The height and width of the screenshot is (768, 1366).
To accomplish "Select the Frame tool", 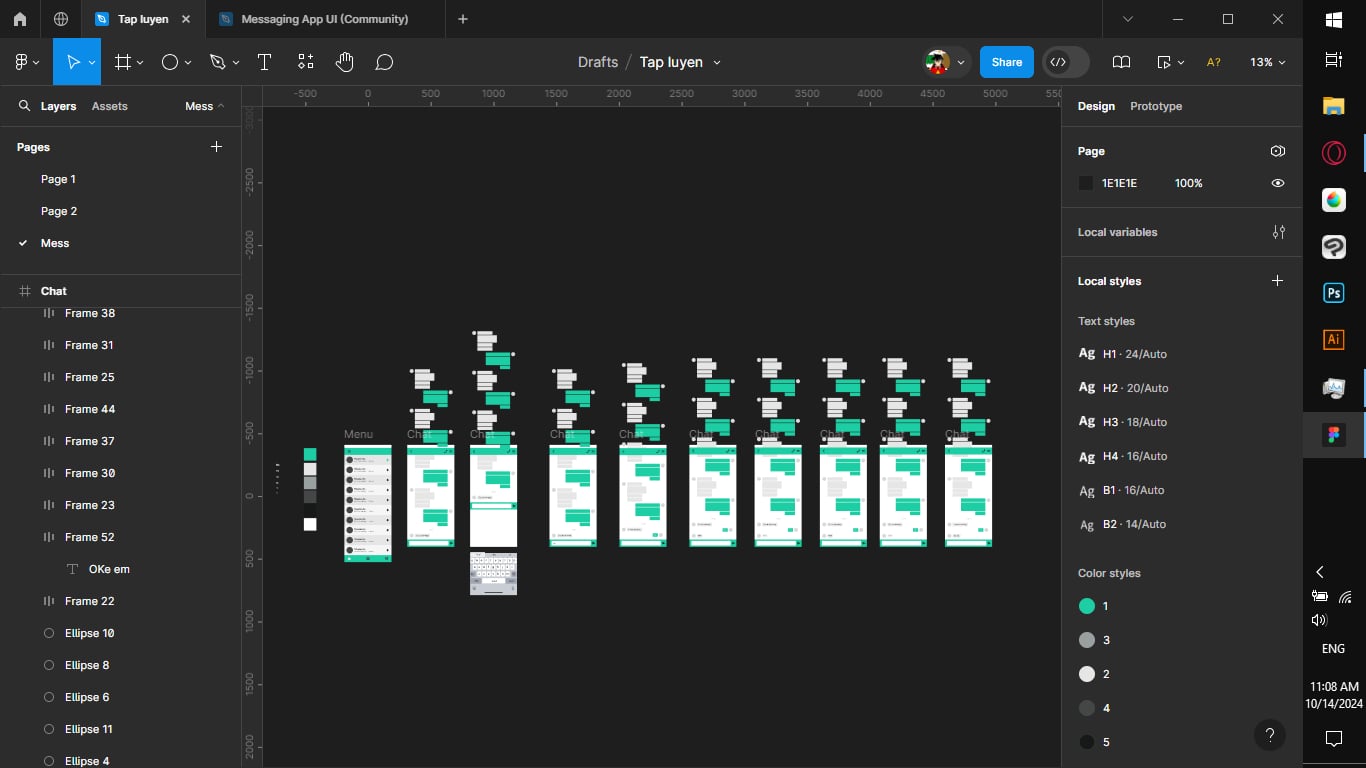I will click(x=123, y=62).
